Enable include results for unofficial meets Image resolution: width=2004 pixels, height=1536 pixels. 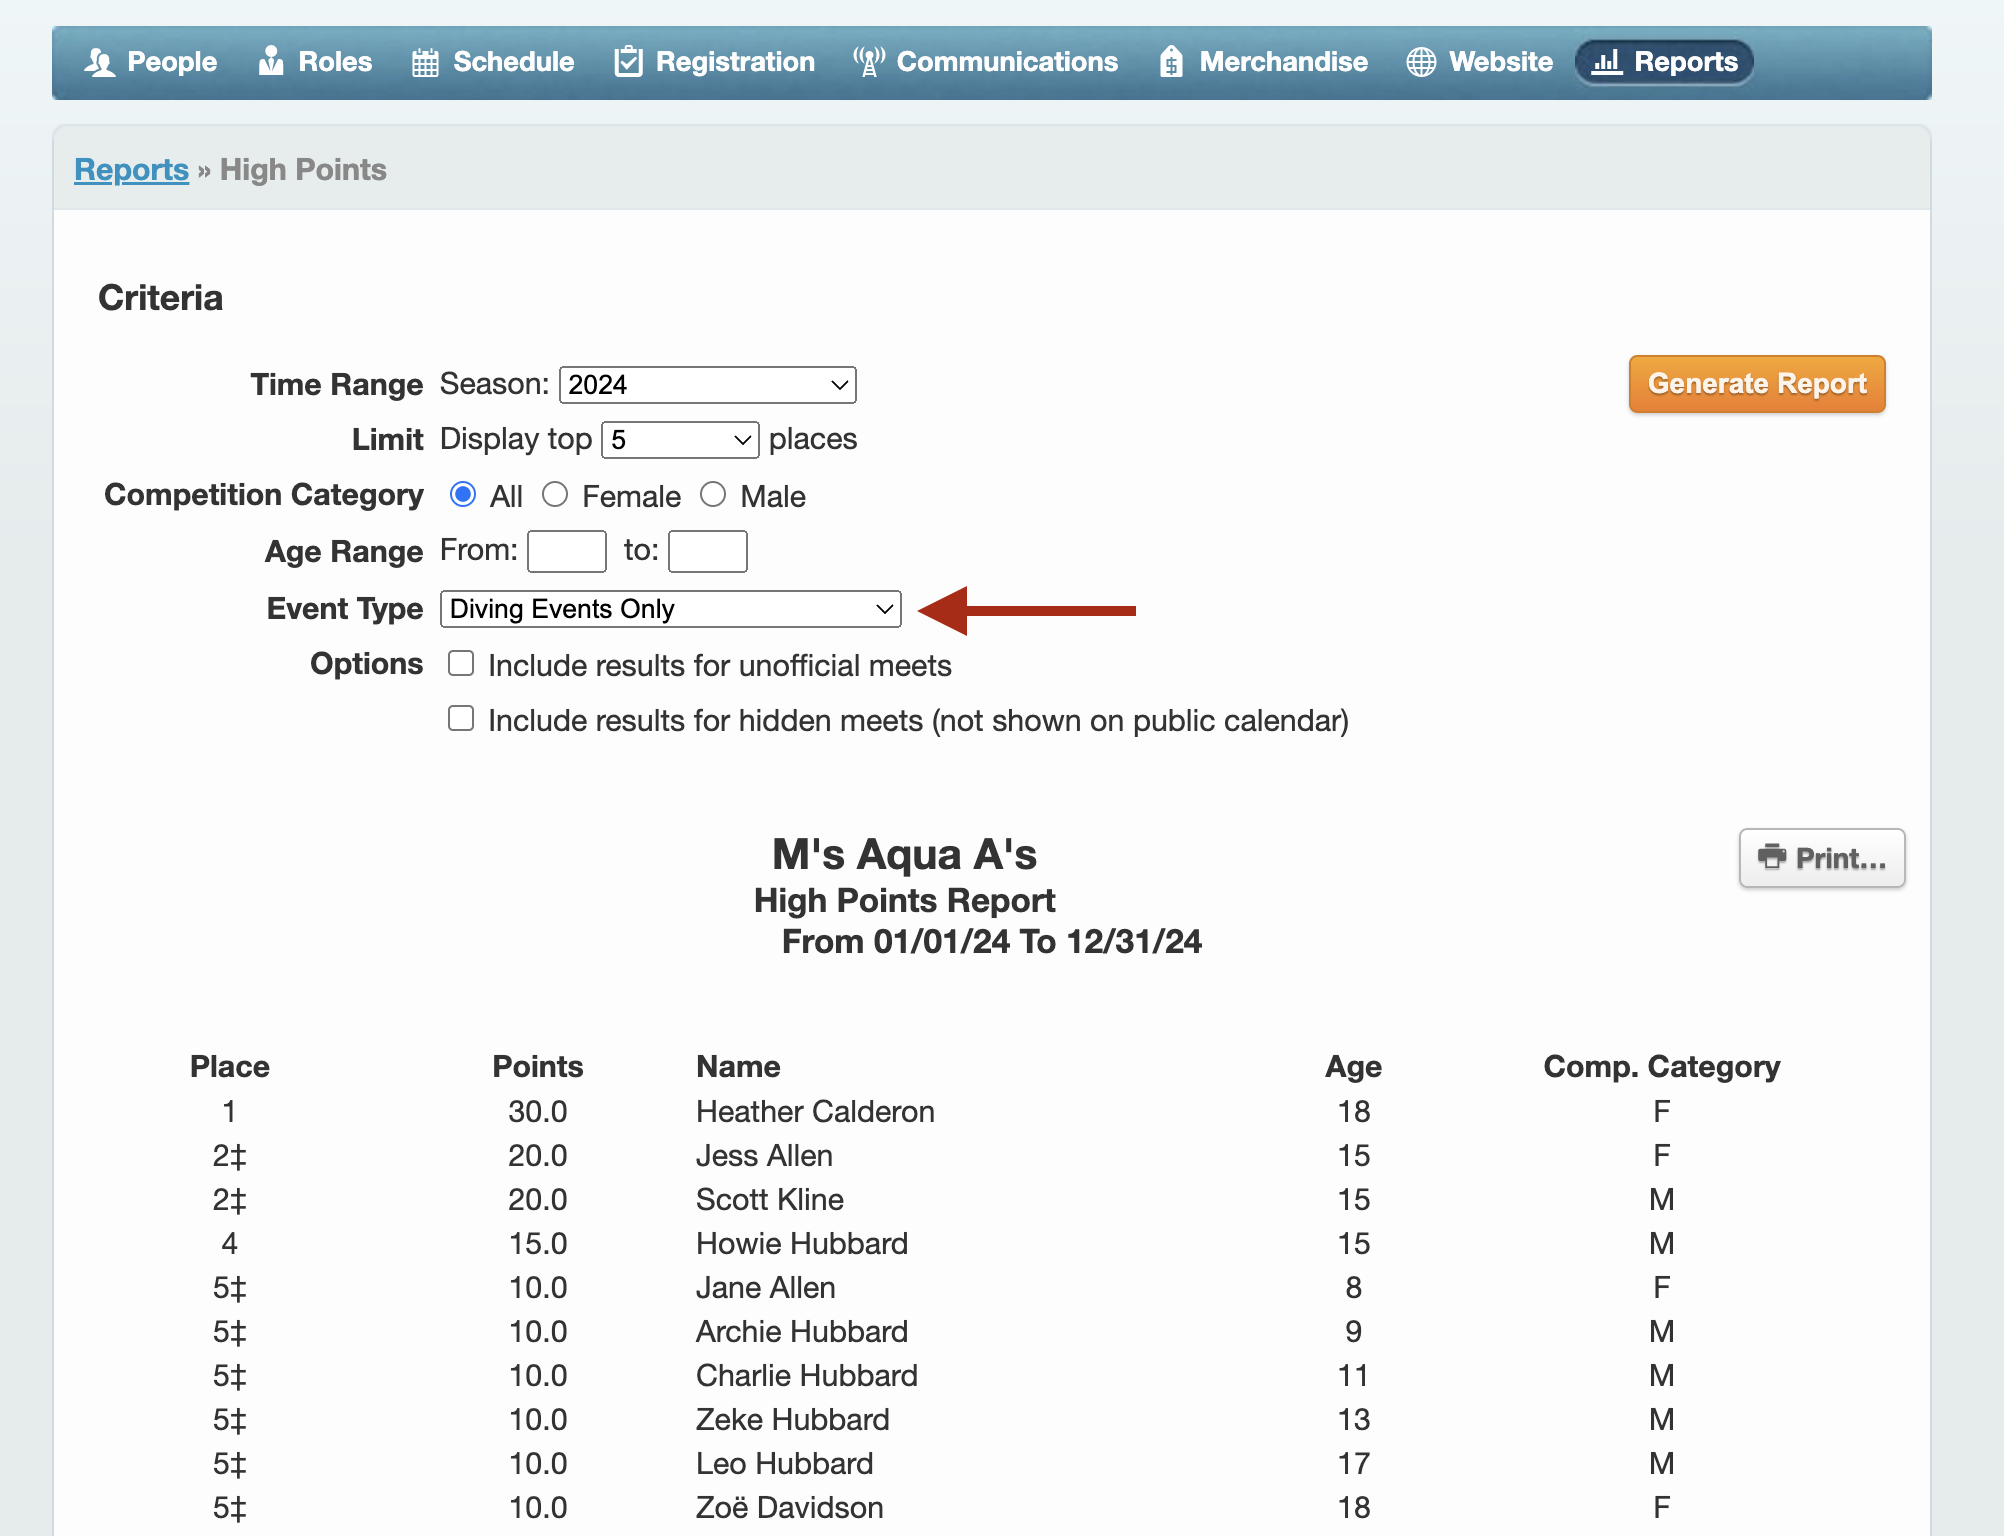click(x=461, y=664)
